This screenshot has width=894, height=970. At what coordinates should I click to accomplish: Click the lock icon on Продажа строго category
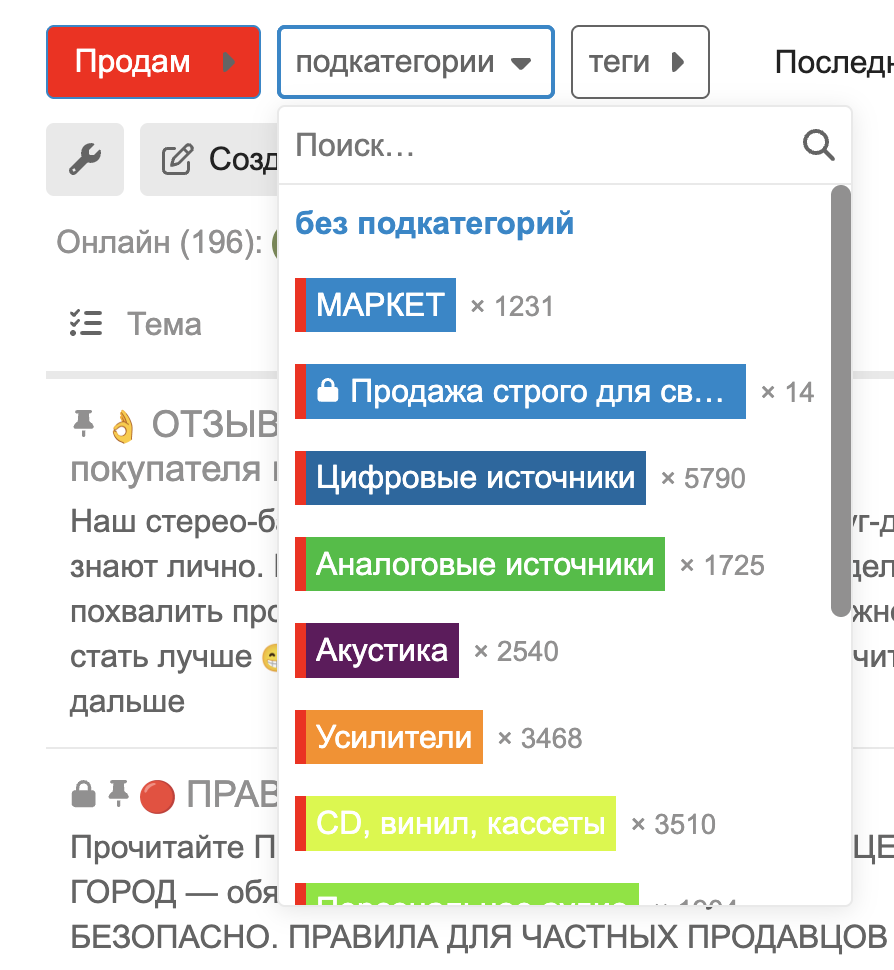pyautogui.click(x=326, y=392)
